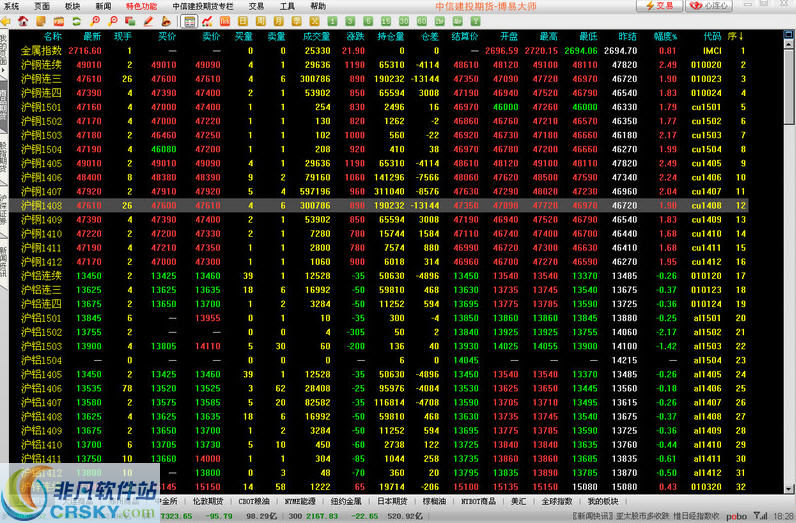This screenshot has height=523, width=796.
Task: Select the monthly 月 K-line icon
Action: coord(278,21)
